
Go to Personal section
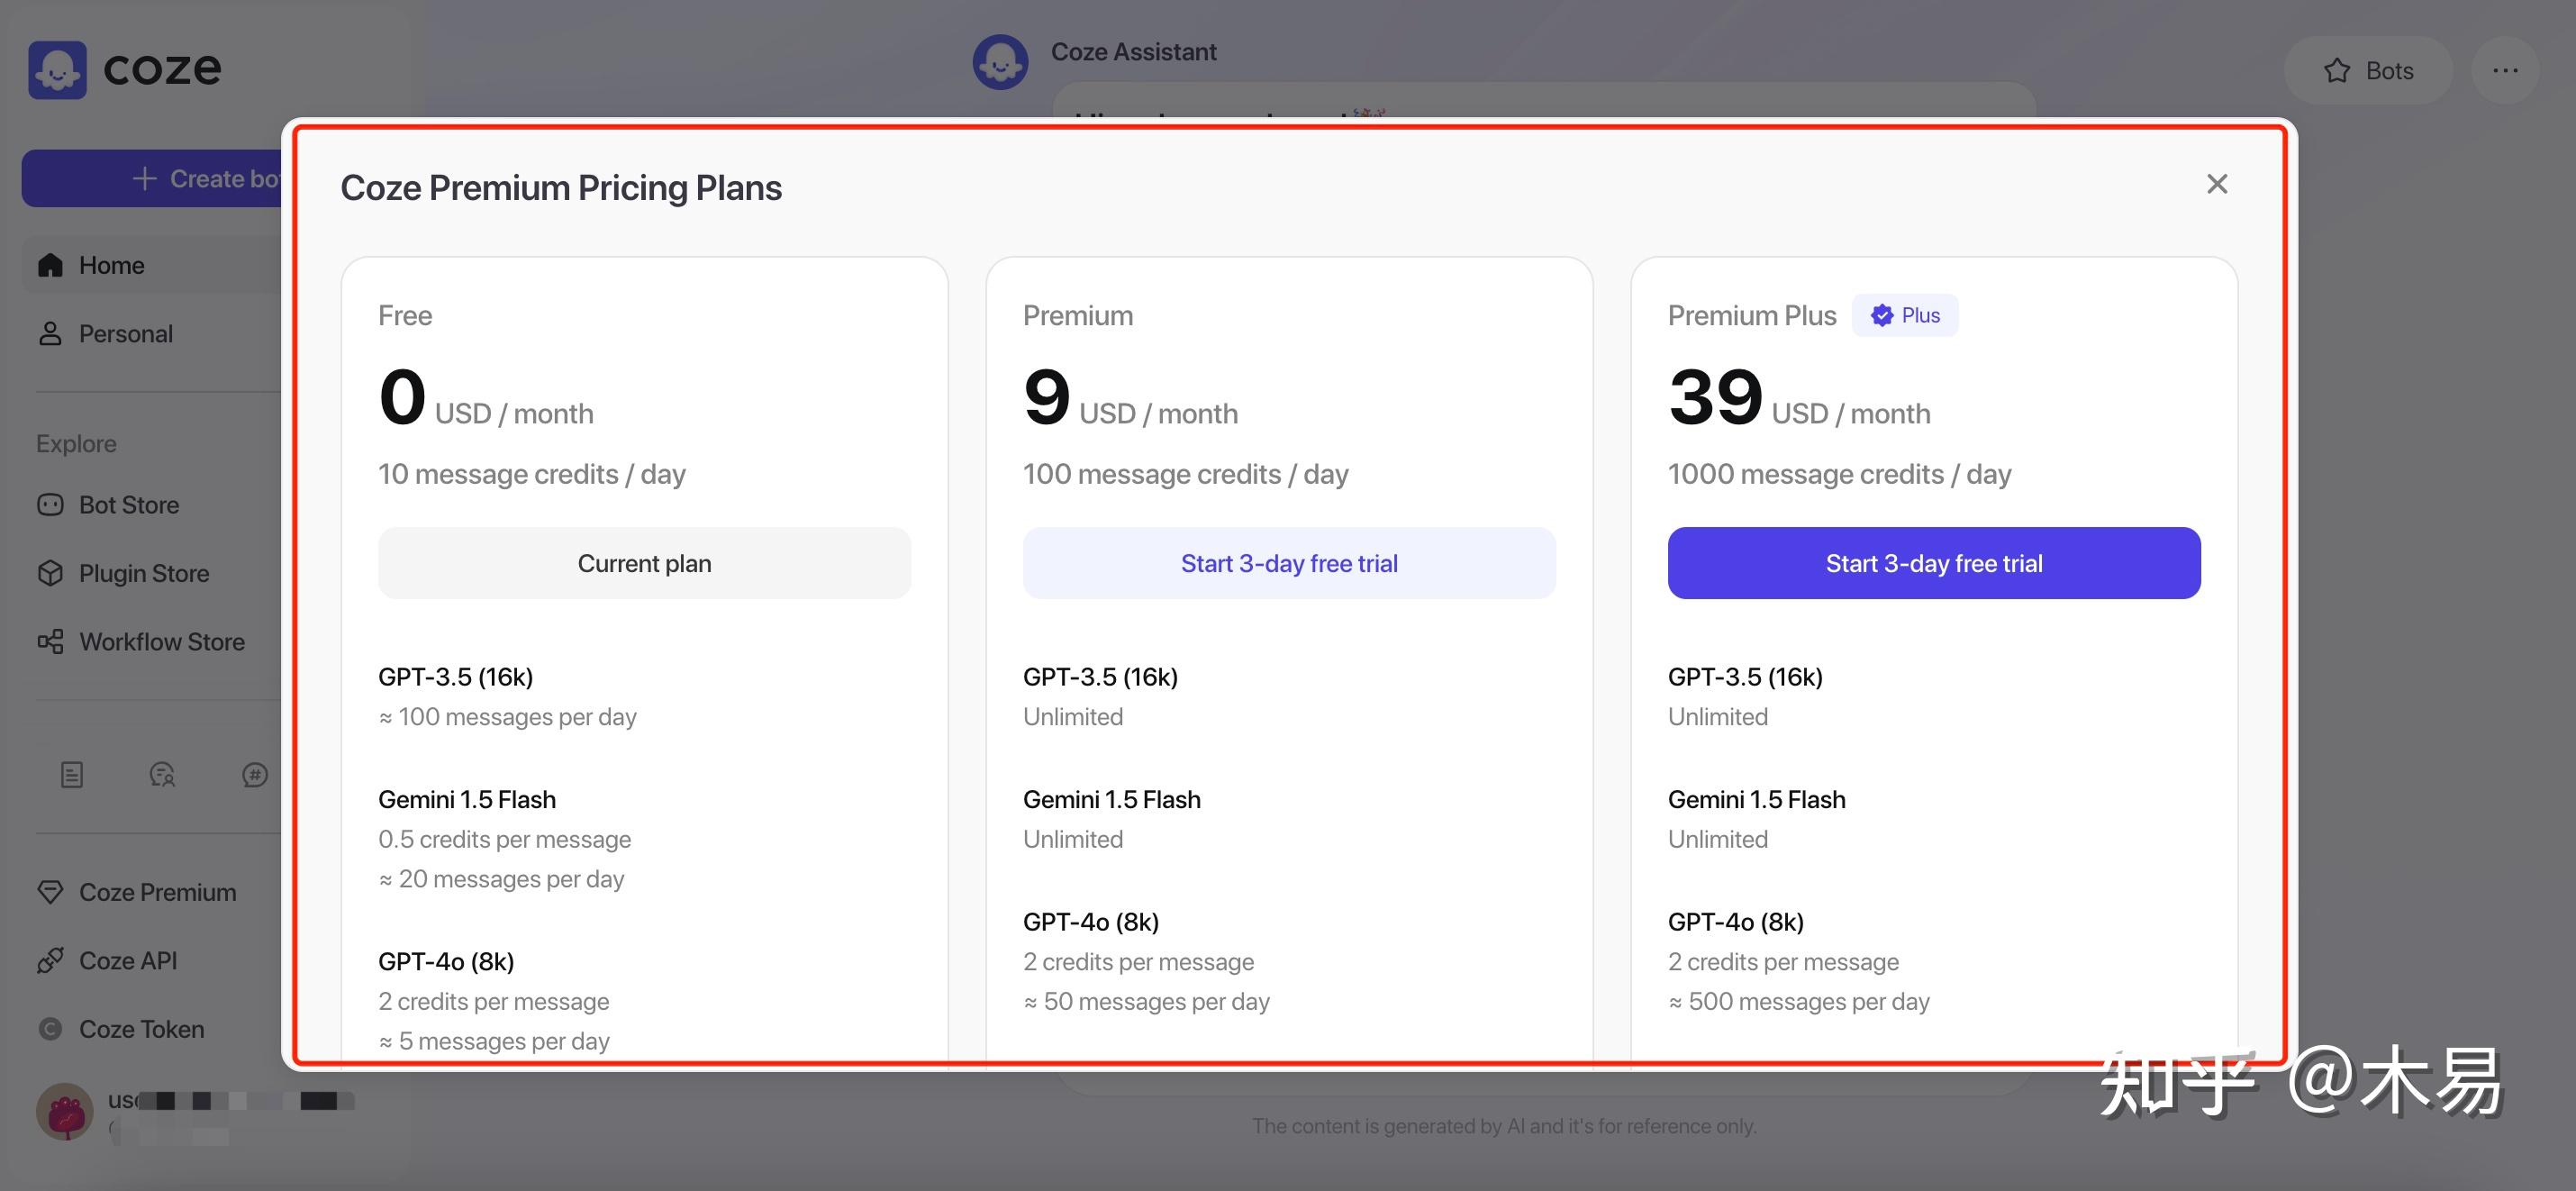coord(125,334)
